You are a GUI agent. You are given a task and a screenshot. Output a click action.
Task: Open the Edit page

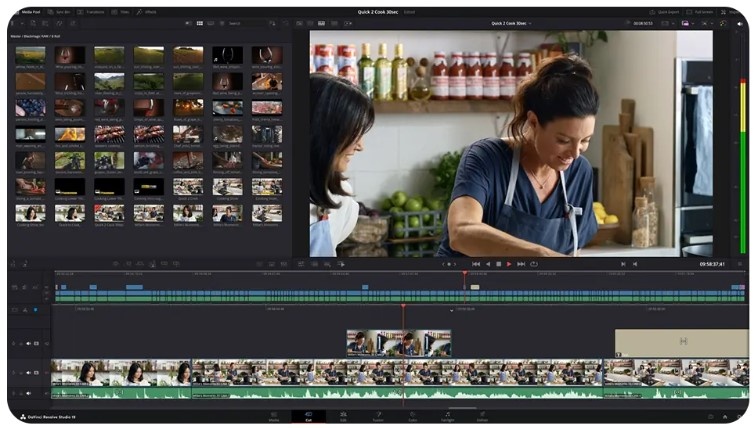tap(343, 416)
